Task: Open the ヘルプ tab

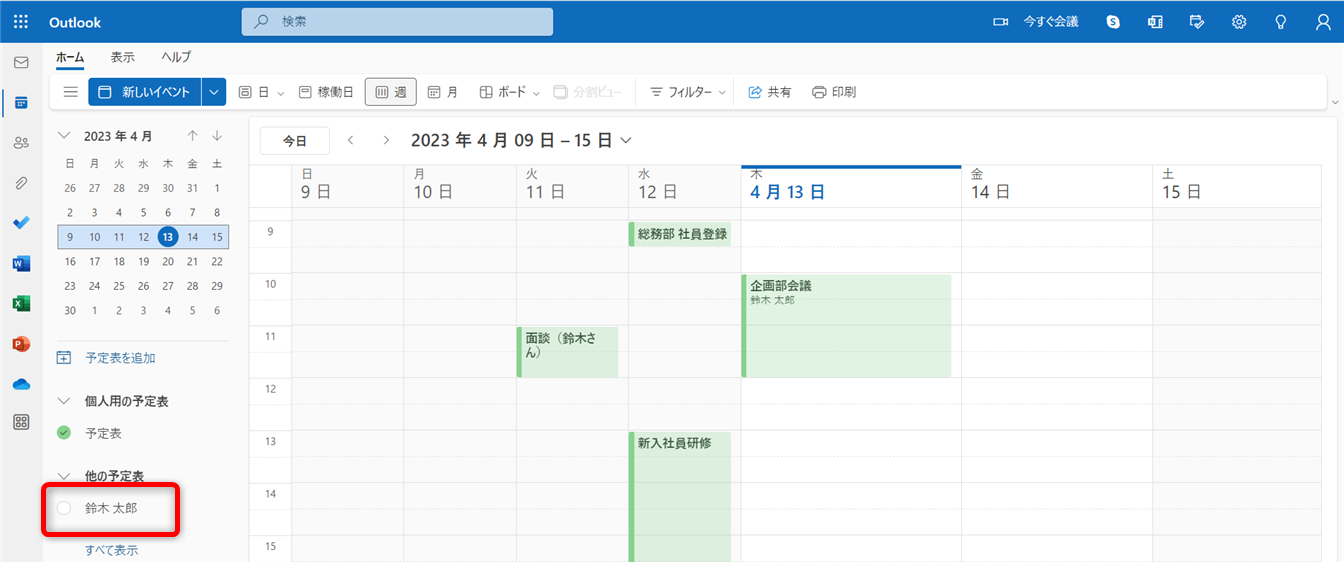Action: click(x=176, y=57)
